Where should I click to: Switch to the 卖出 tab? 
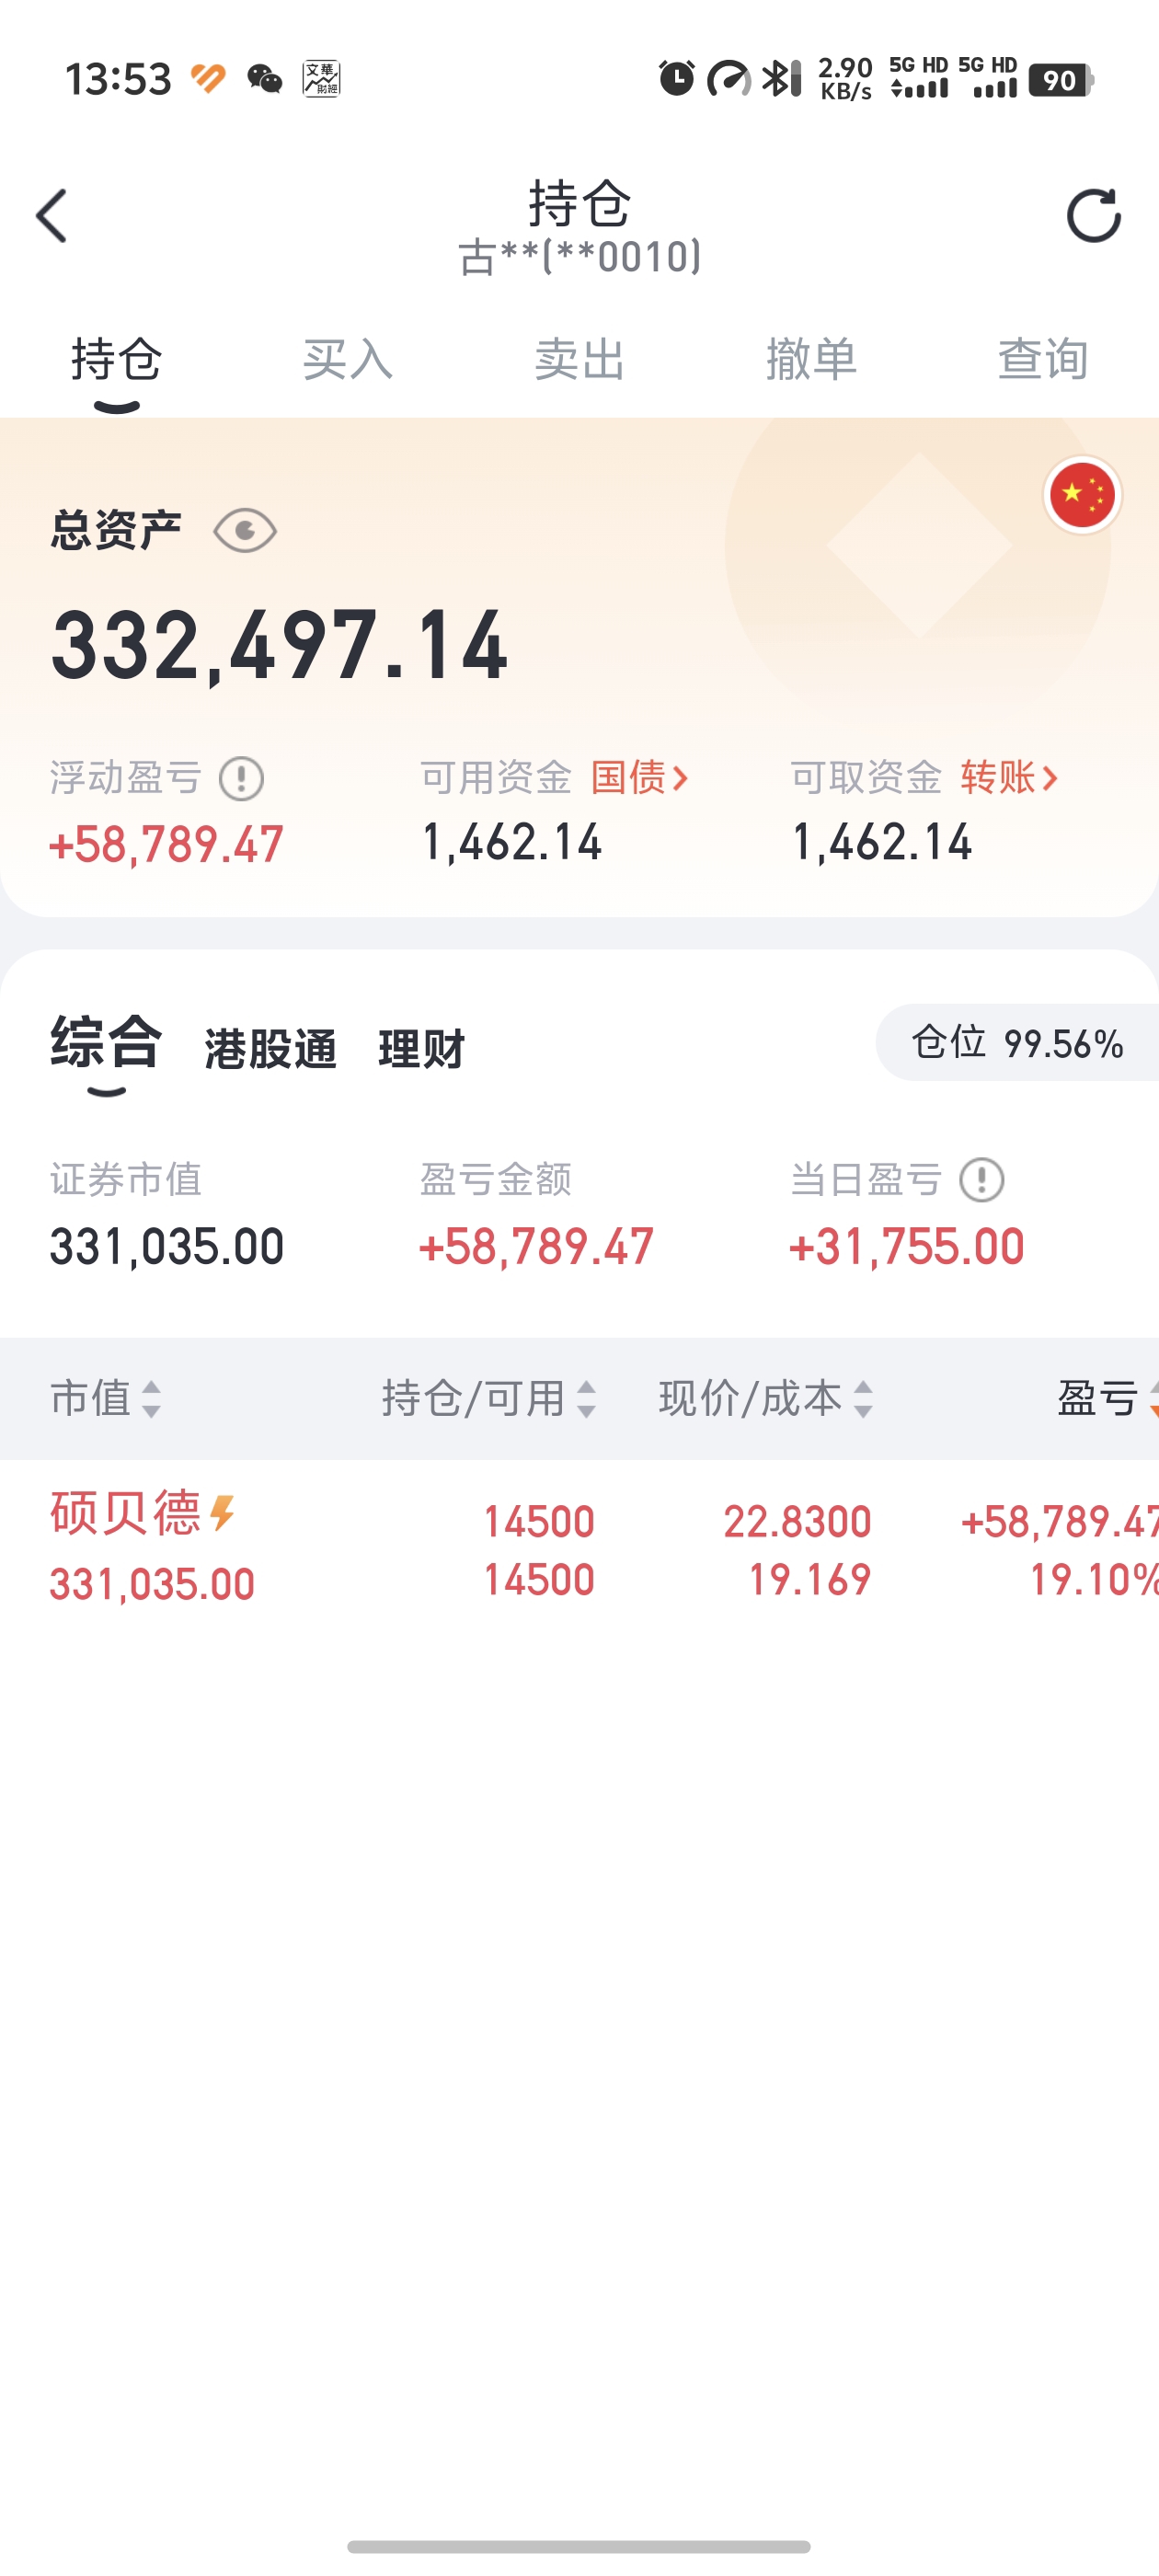tap(580, 359)
